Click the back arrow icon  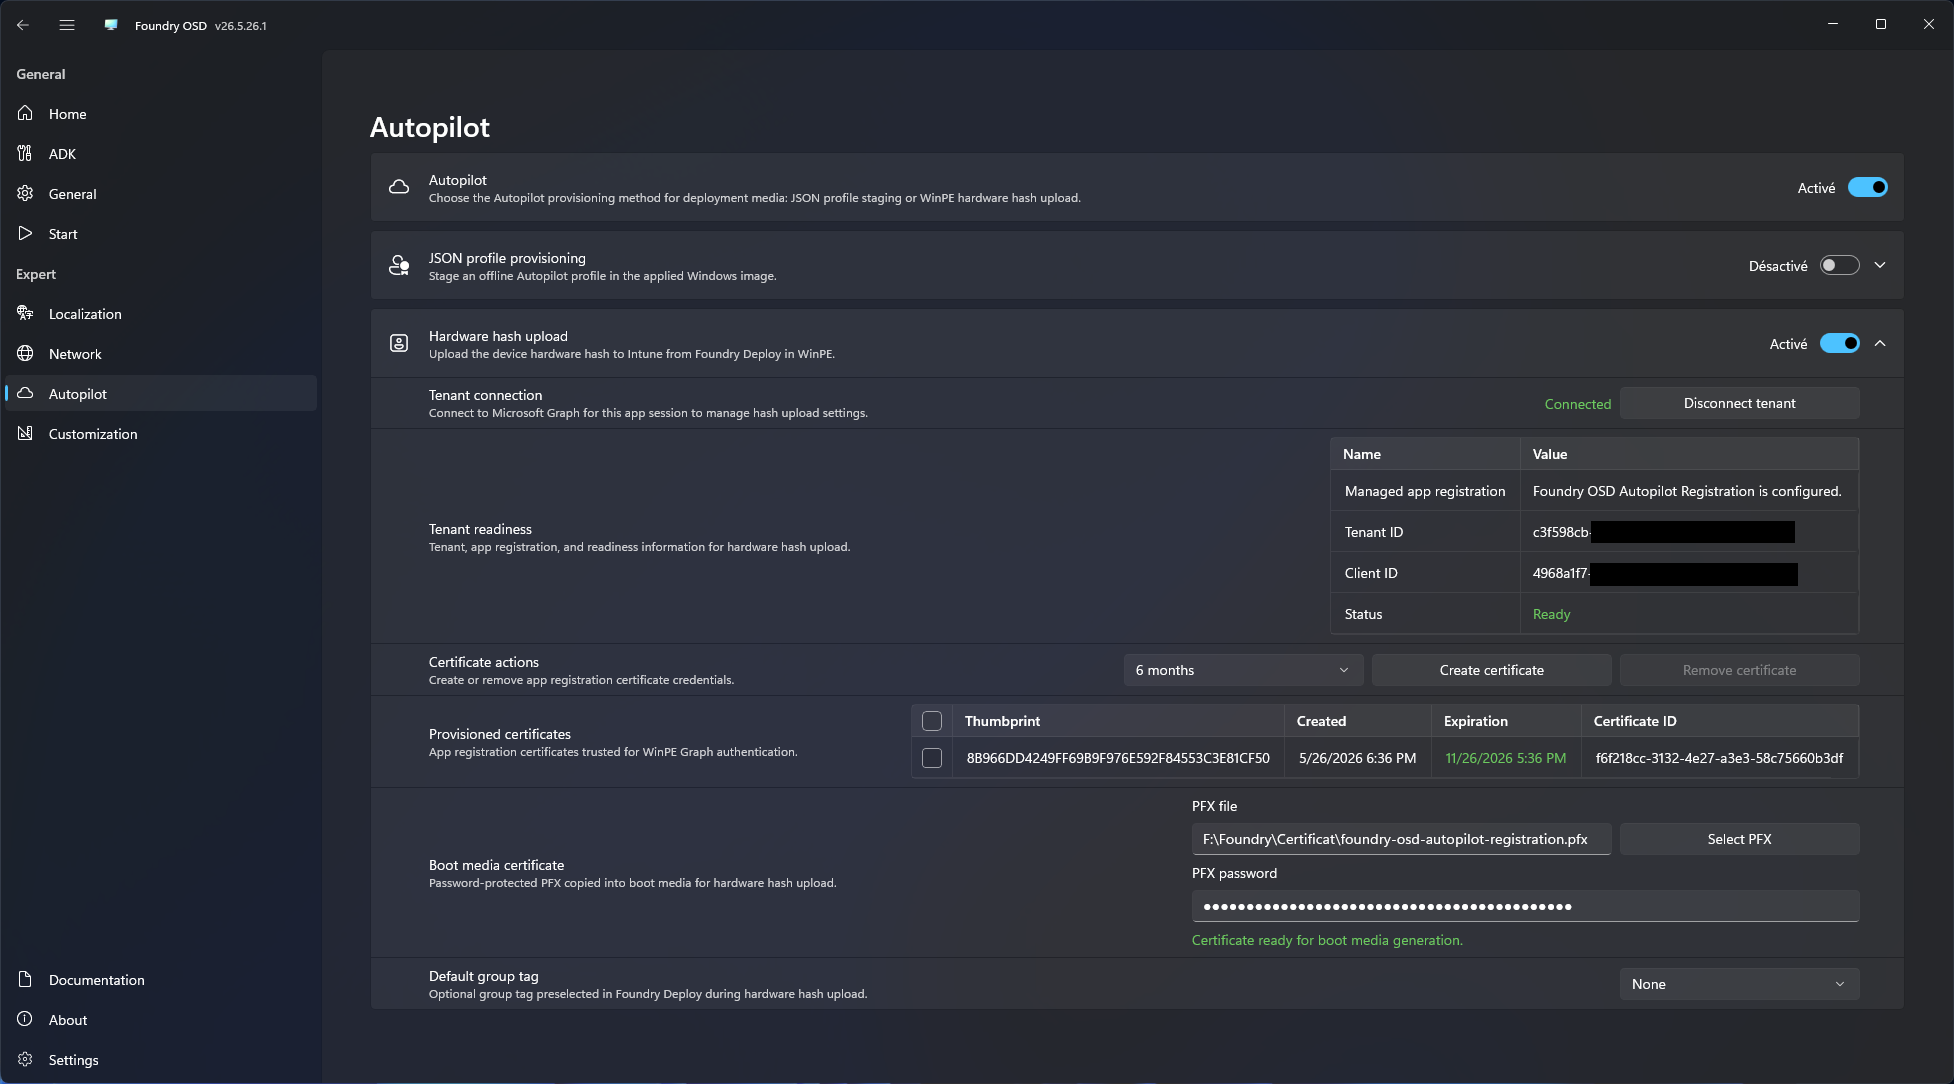(23, 25)
